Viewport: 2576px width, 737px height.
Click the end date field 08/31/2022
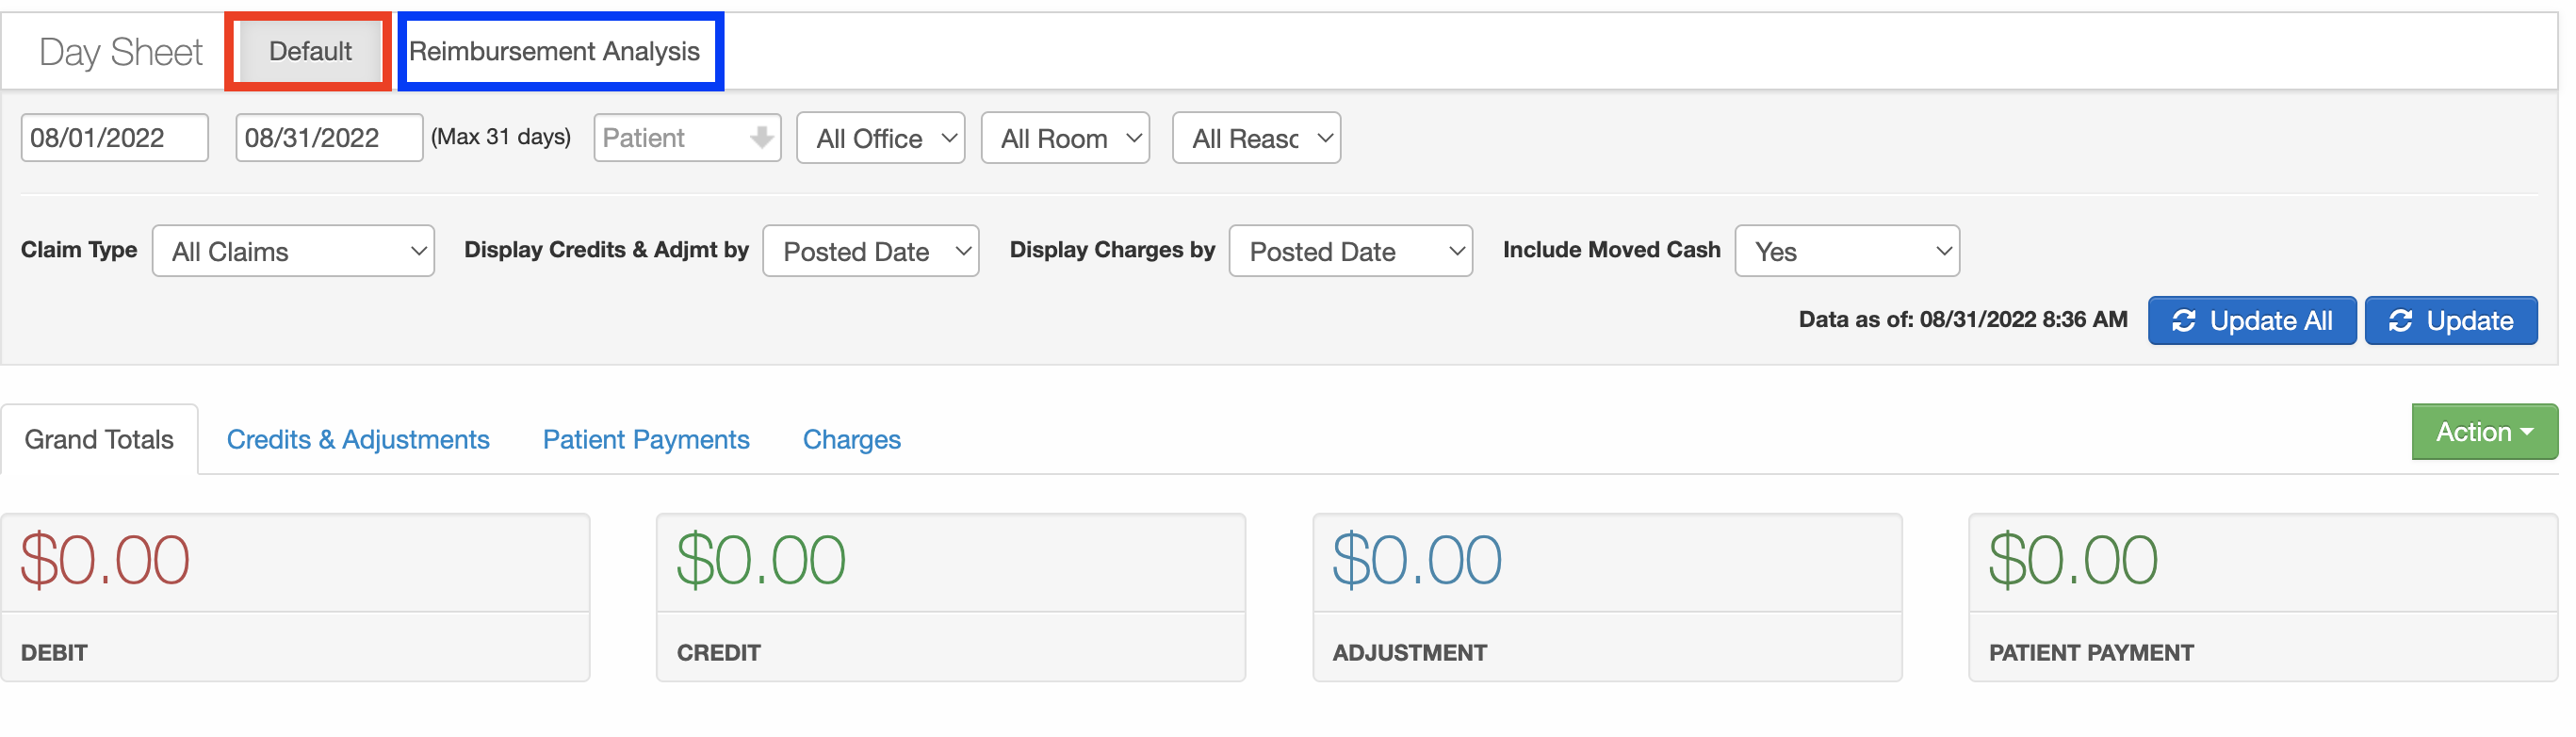[329, 137]
